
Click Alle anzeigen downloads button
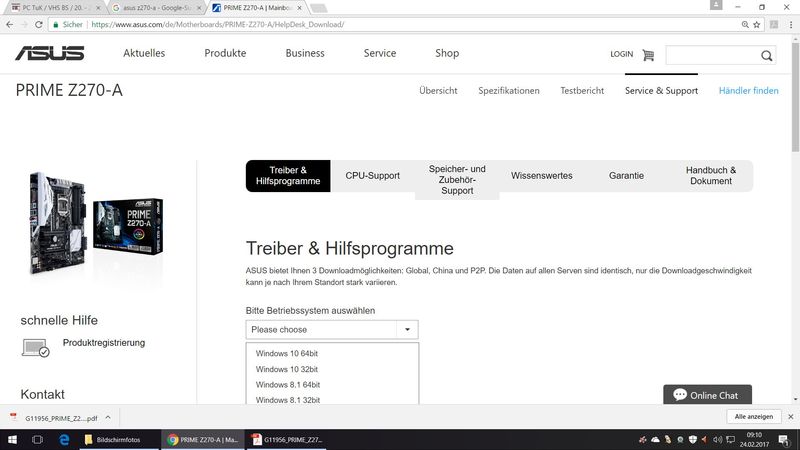click(754, 417)
